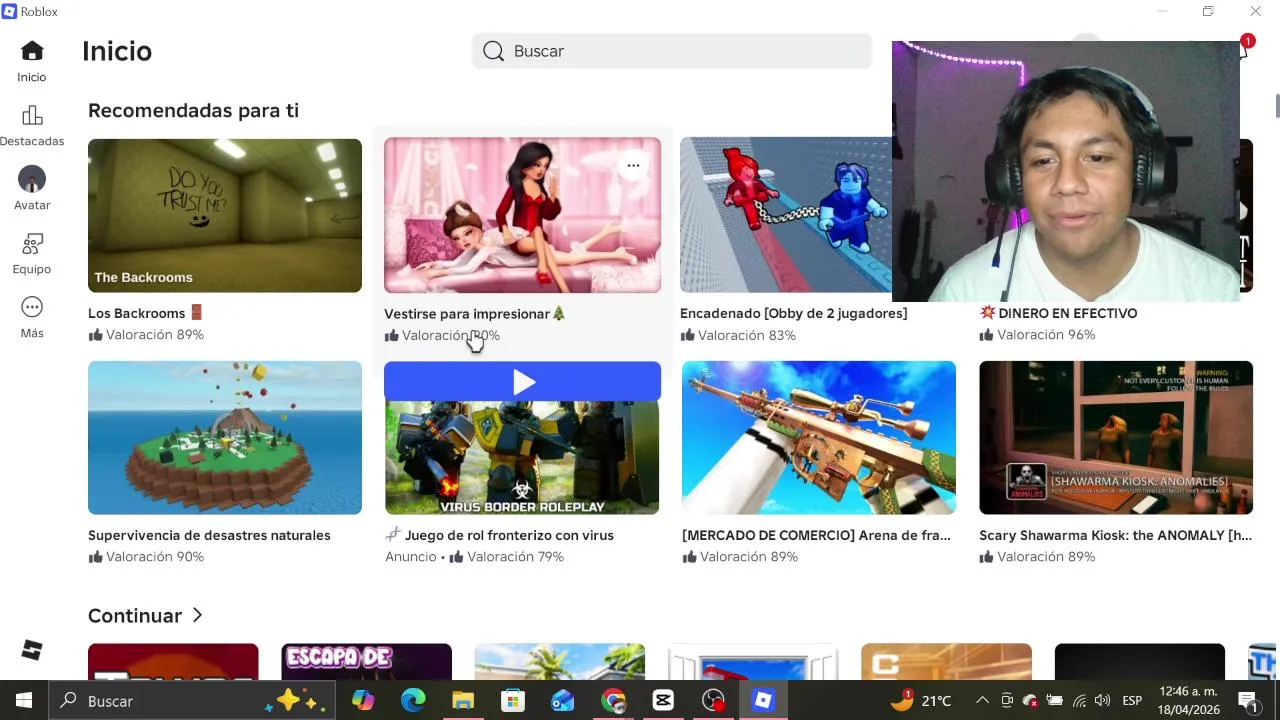The height and width of the screenshot is (720, 1280).
Task: Open Copilot from the taskbar
Action: pos(363,701)
